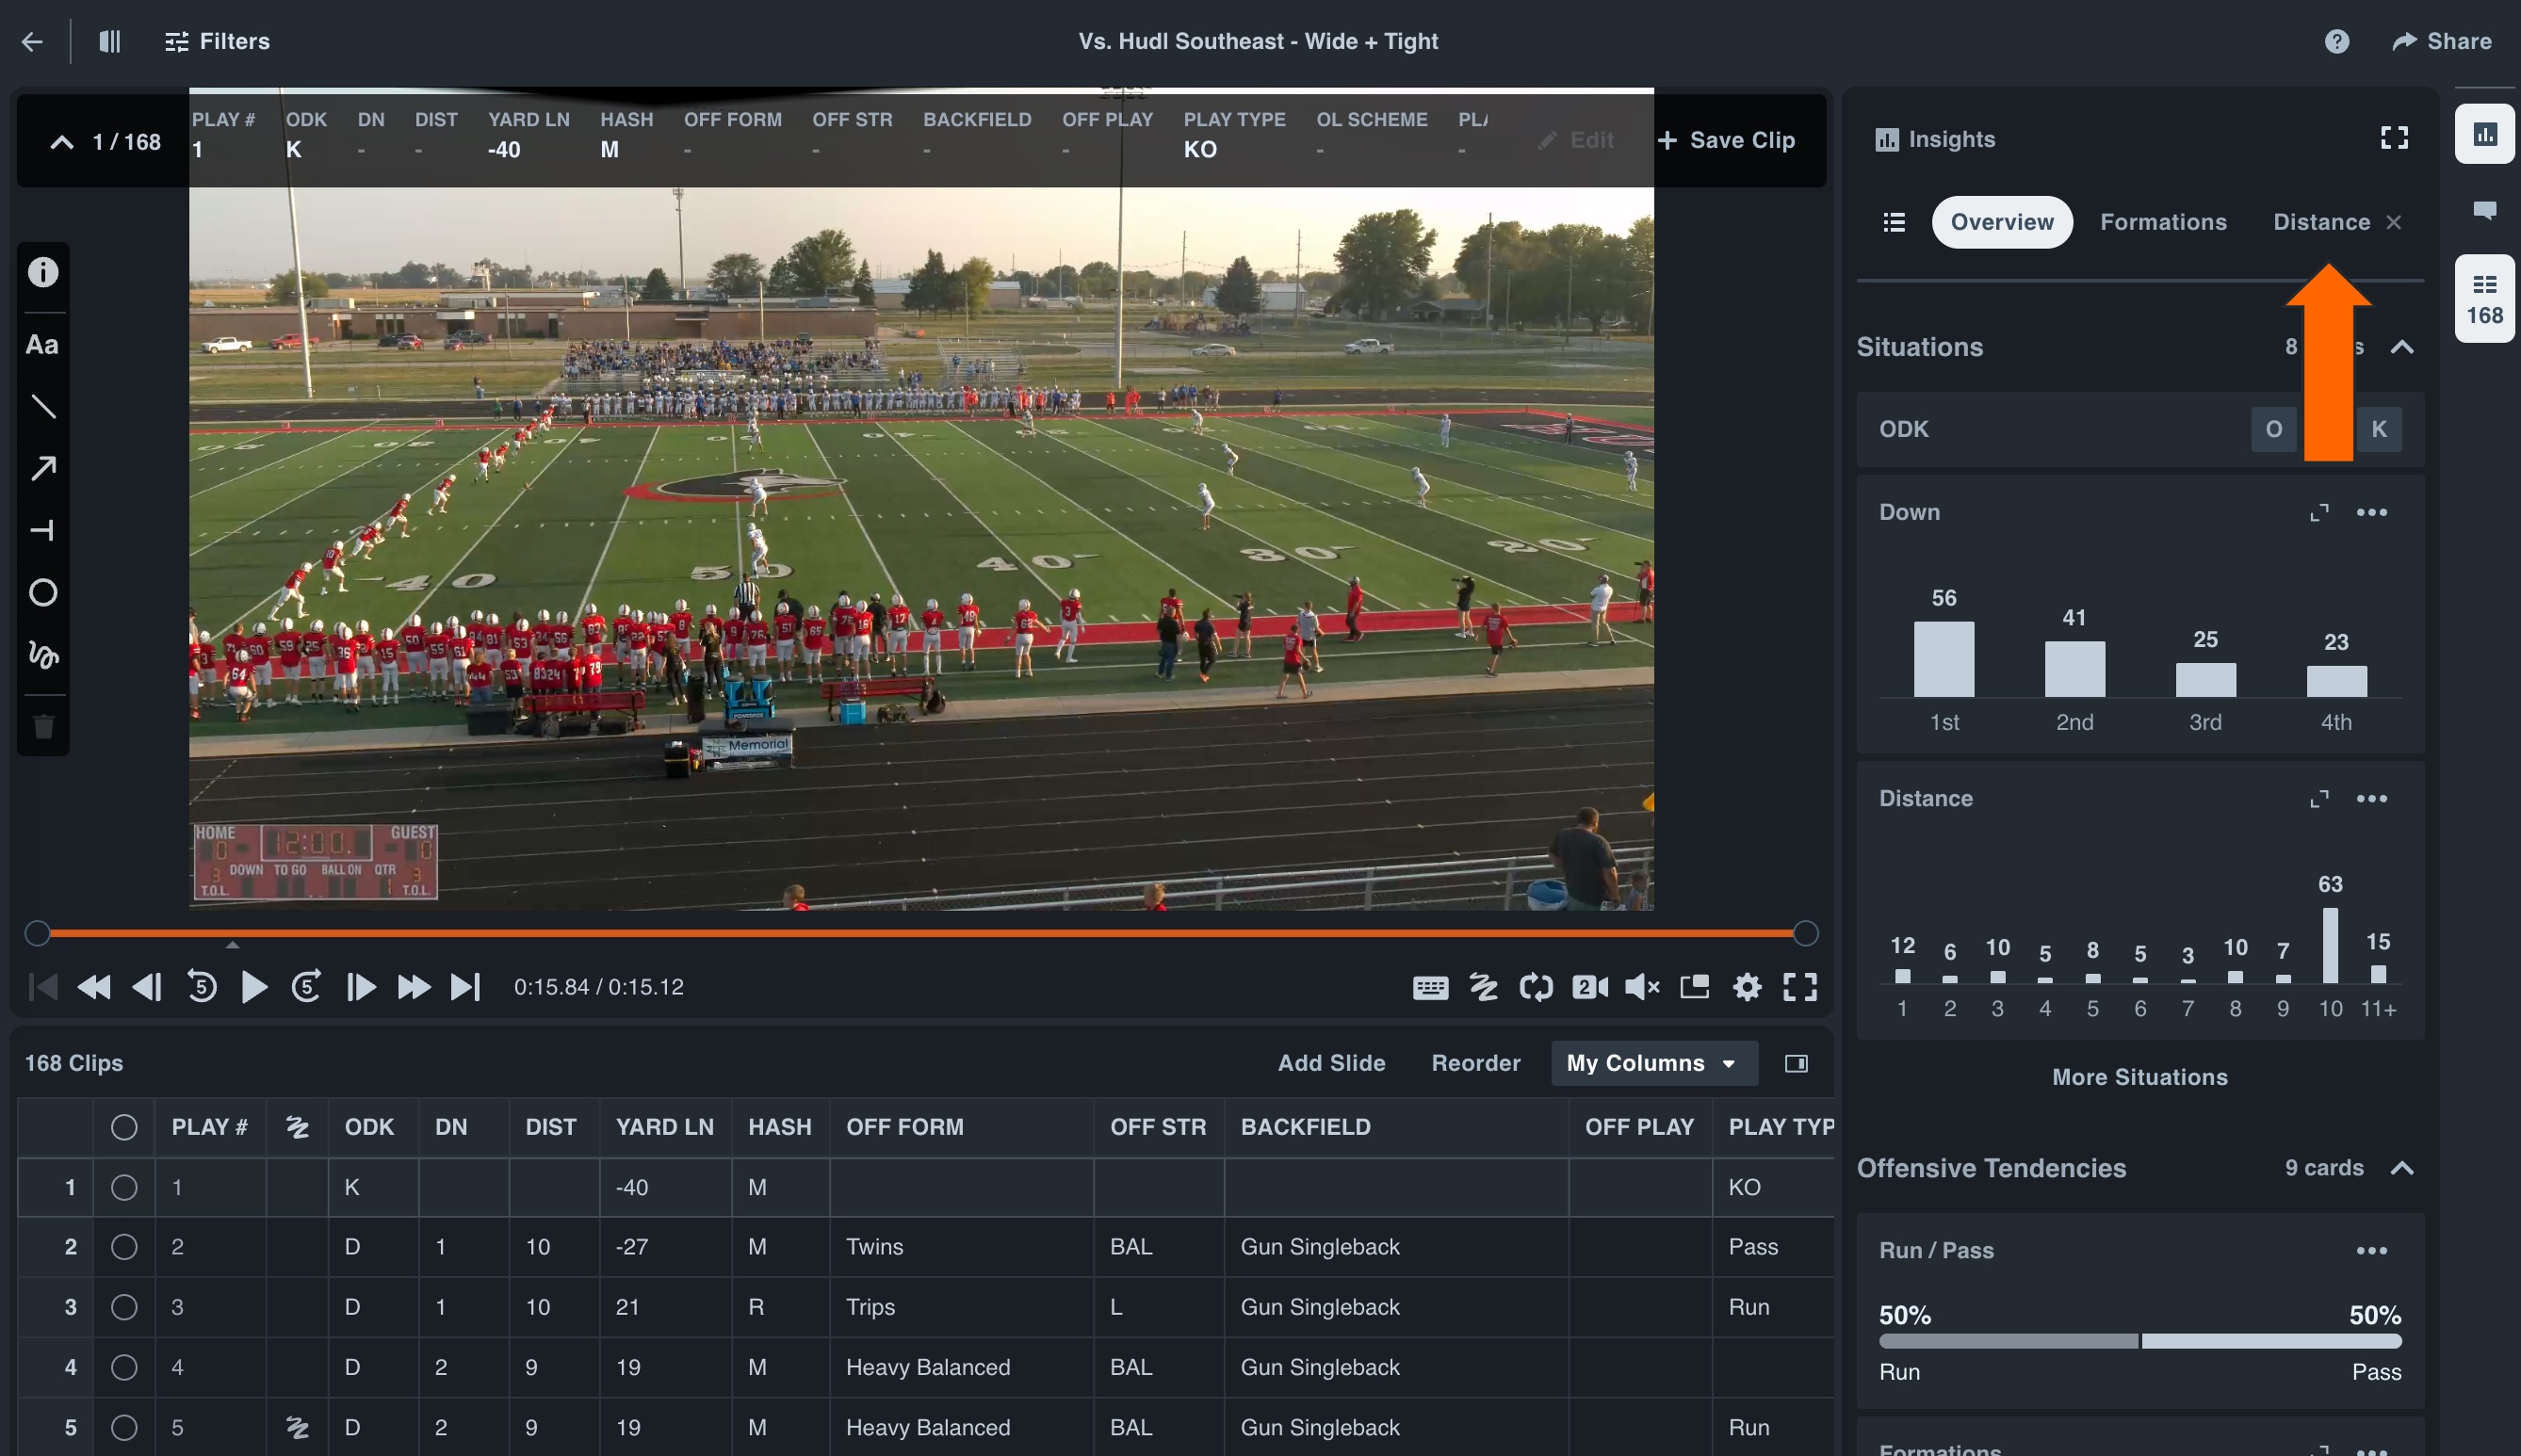2521x1456 pixels.
Task: Open the trash/delete annotation tool
Action: pyautogui.click(x=43, y=727)
